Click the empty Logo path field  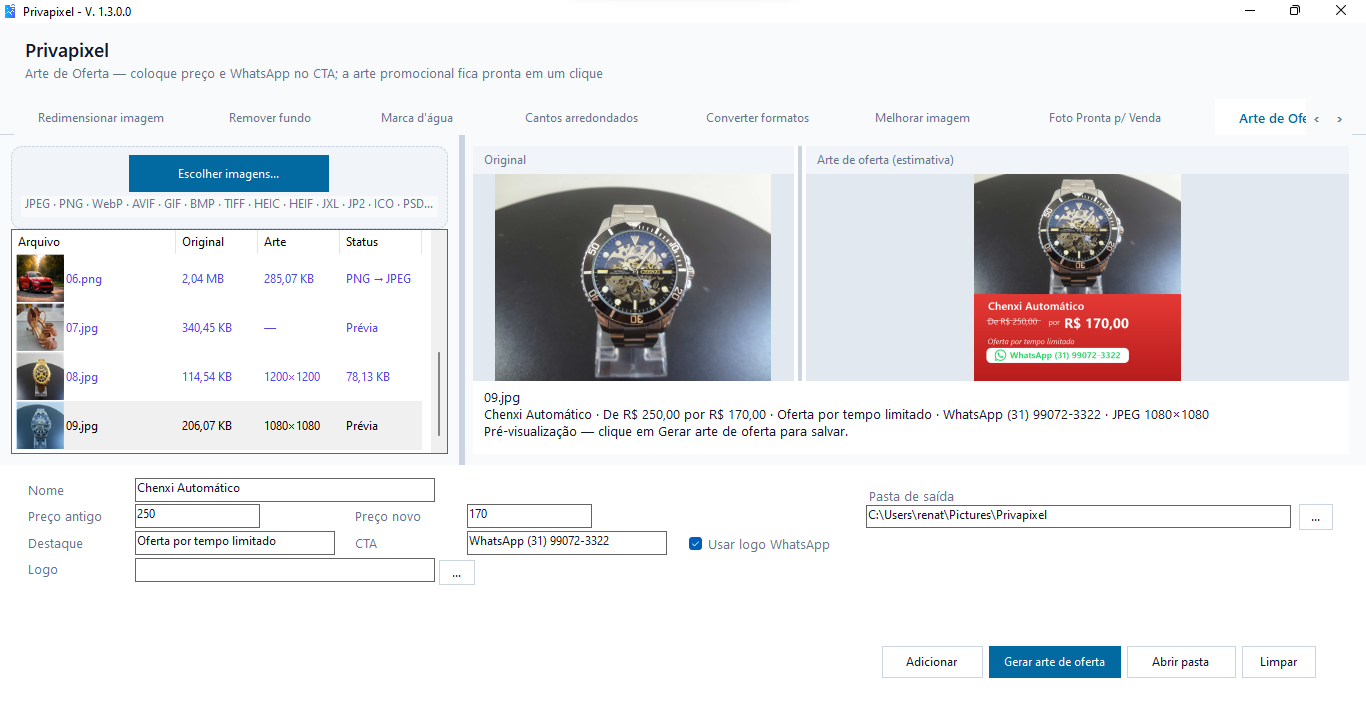point(285,570)
